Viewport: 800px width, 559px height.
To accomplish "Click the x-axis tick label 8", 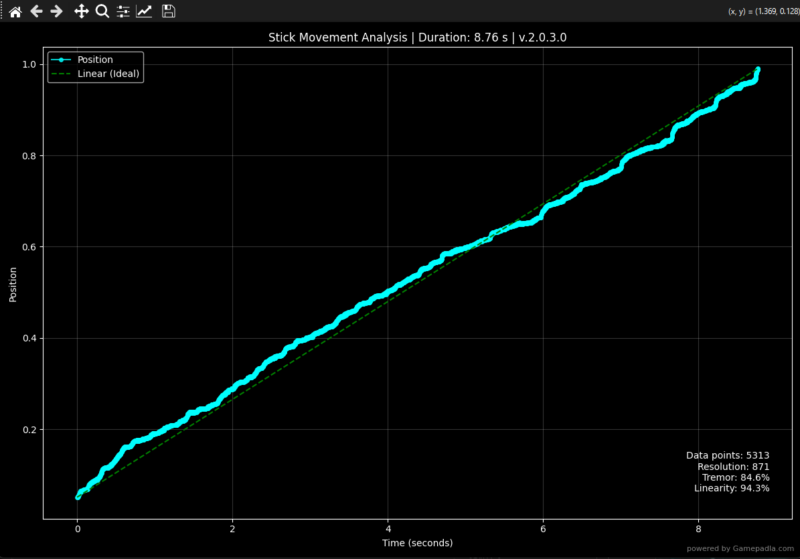I will (x=698, y=529).
